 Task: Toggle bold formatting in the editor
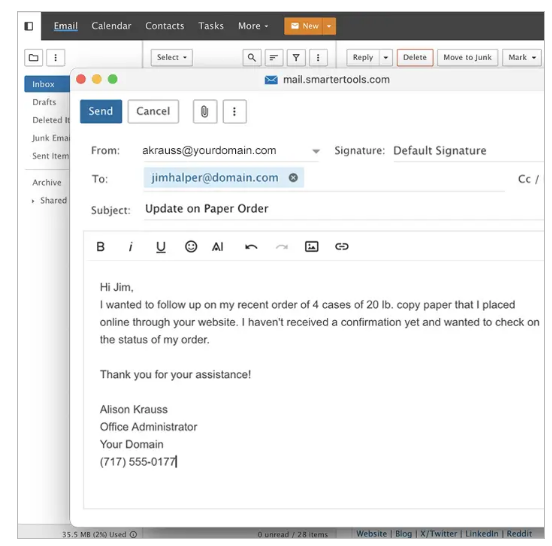point(100,247)
